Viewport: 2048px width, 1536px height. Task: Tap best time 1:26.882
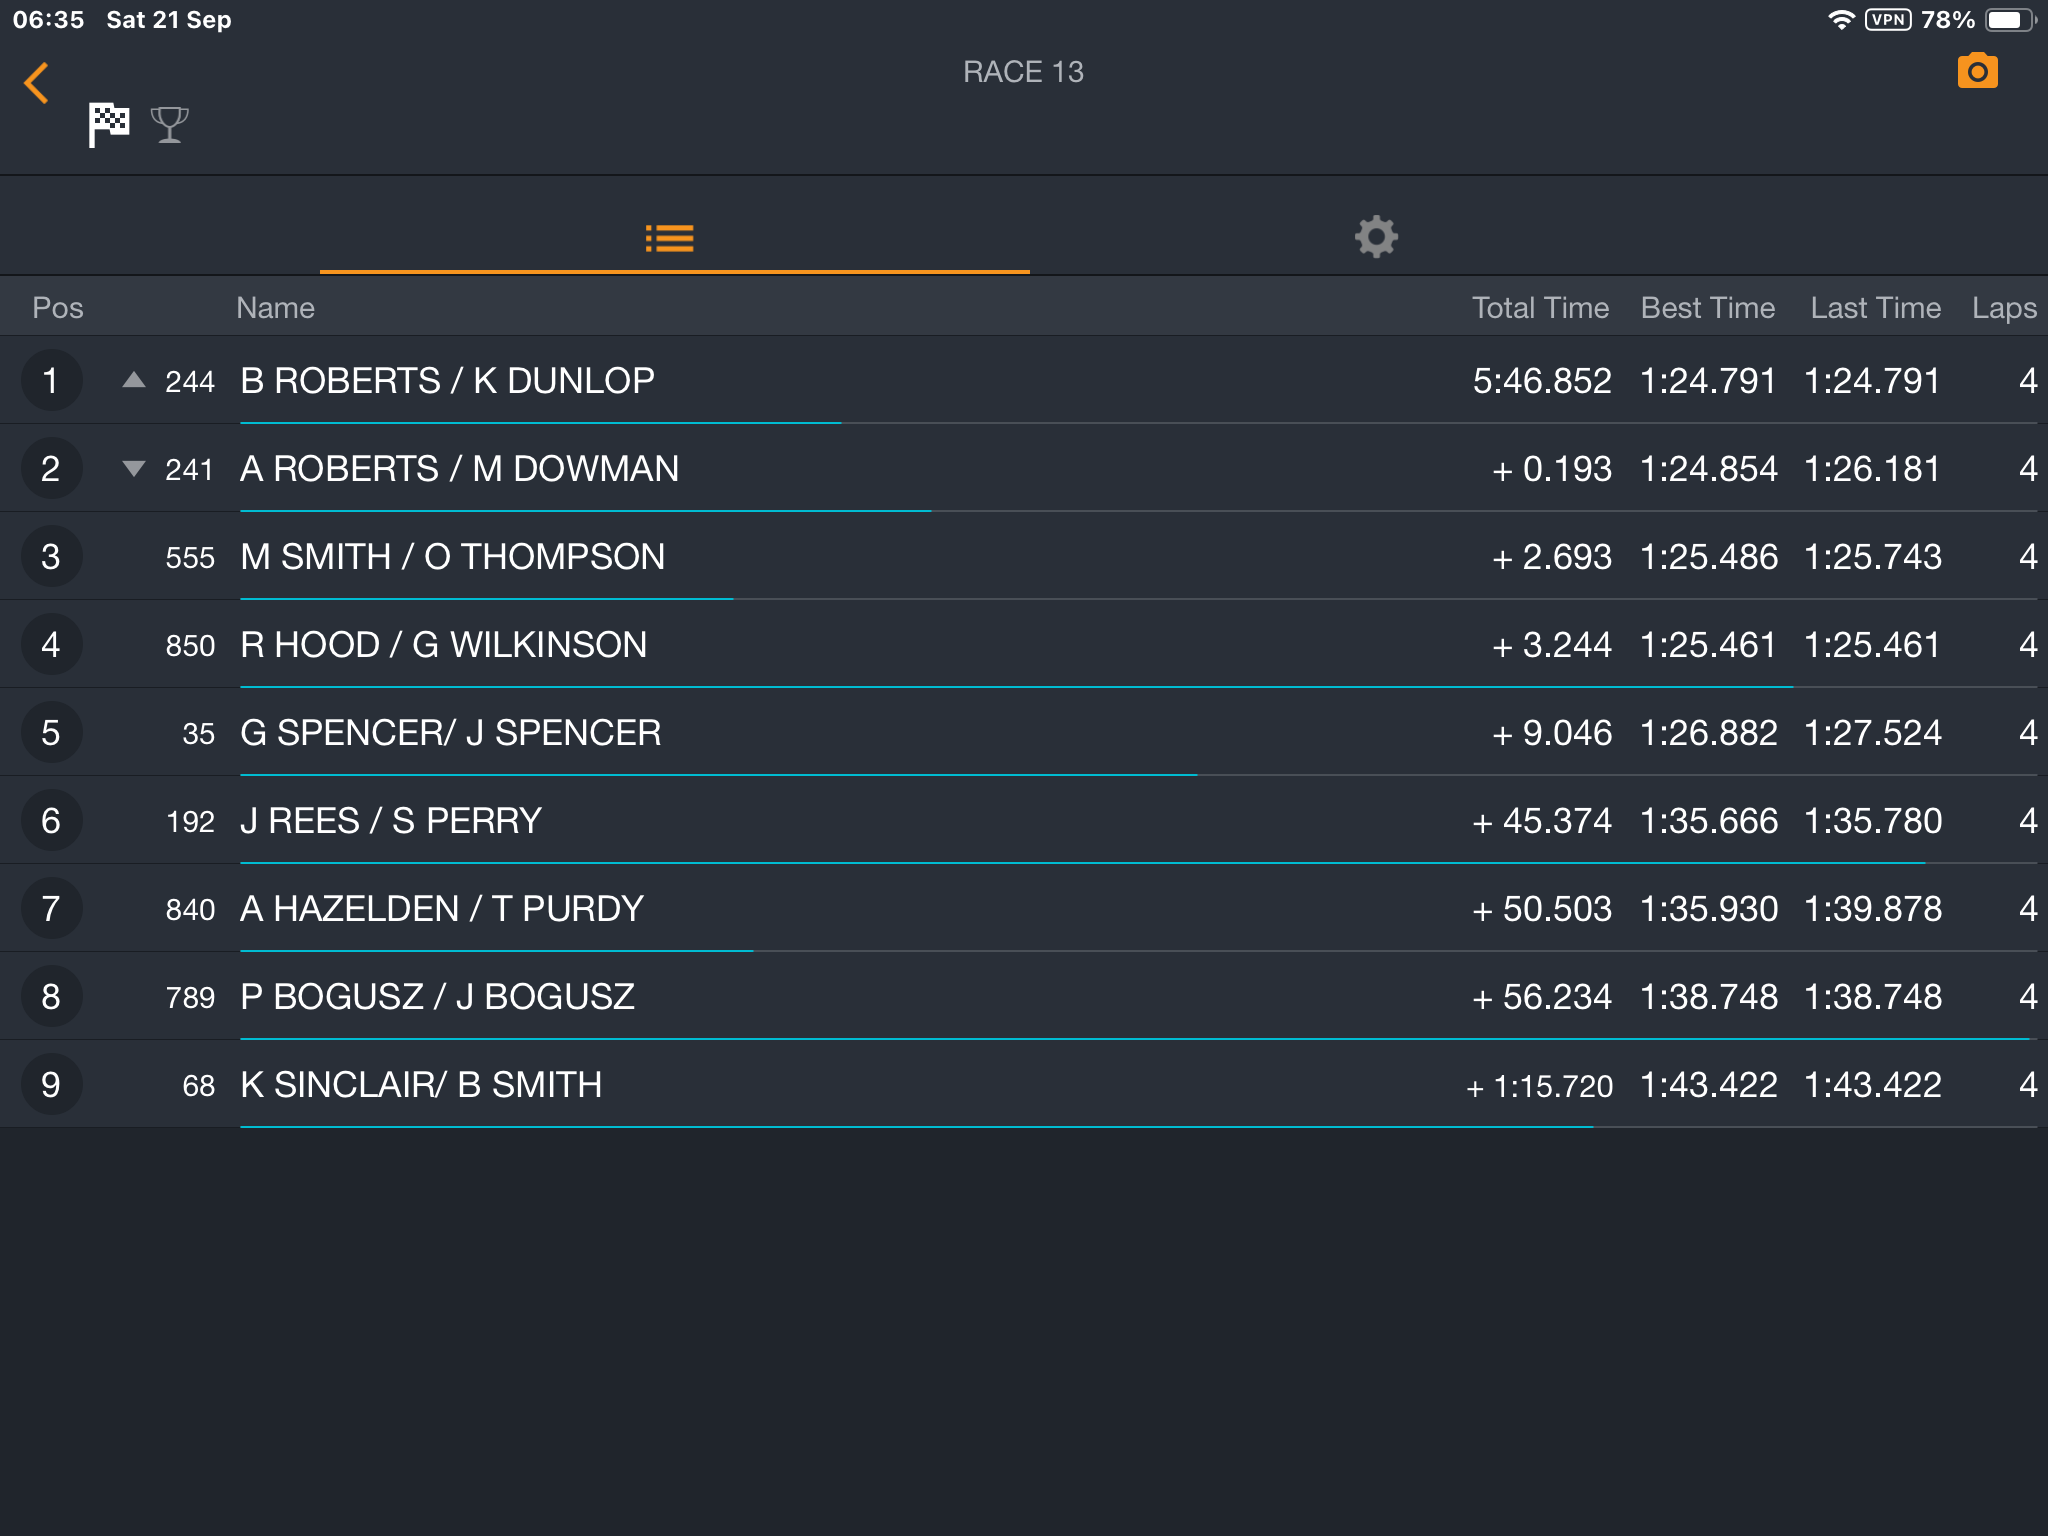[1709, 733]
